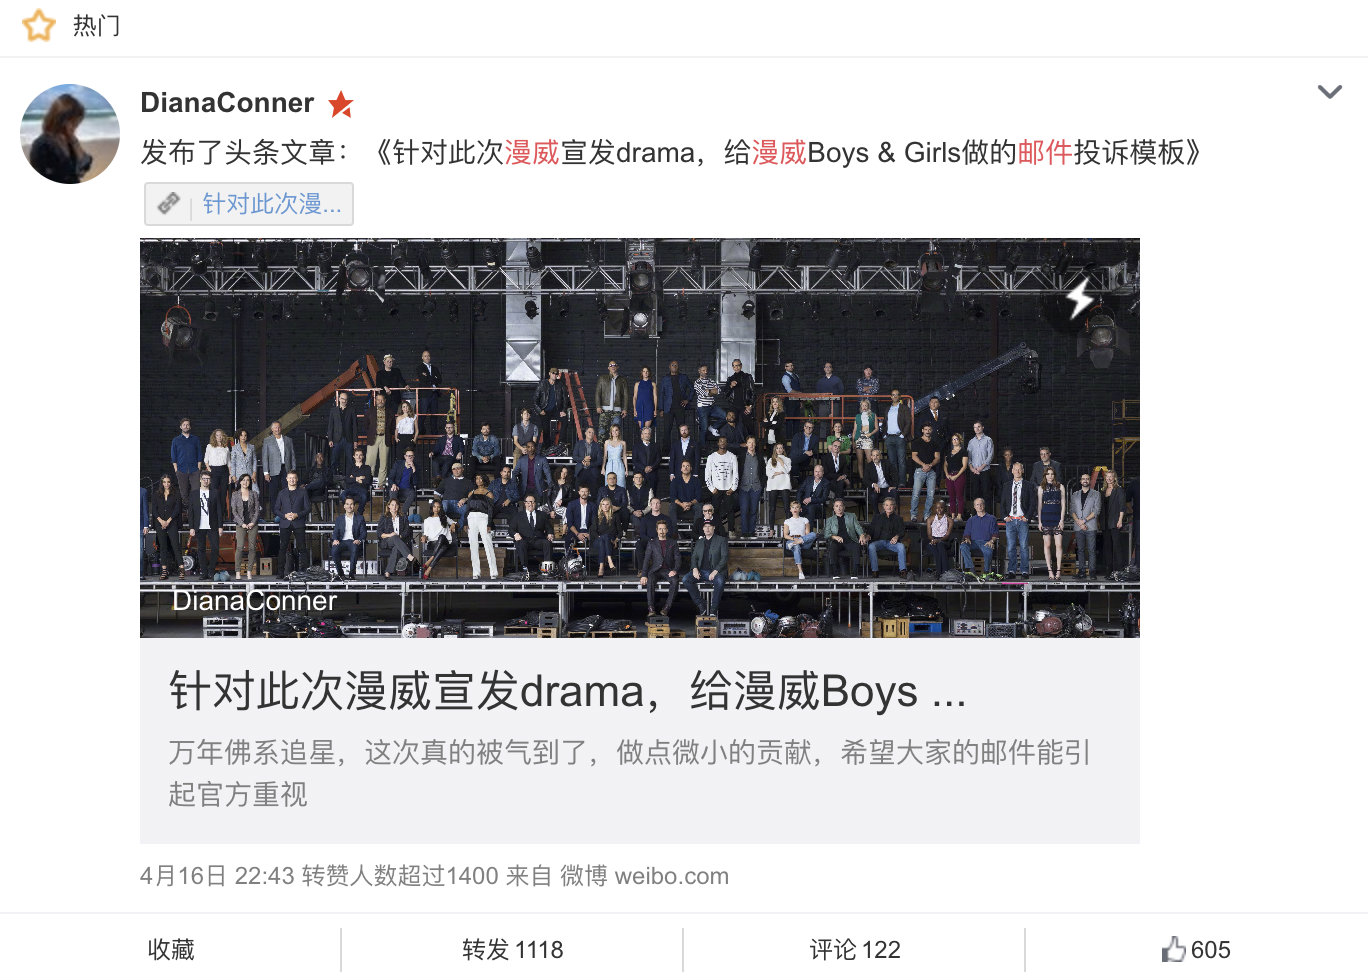
Task: Open DianaConner's profile avatar
Action: [x=70, y=134]
